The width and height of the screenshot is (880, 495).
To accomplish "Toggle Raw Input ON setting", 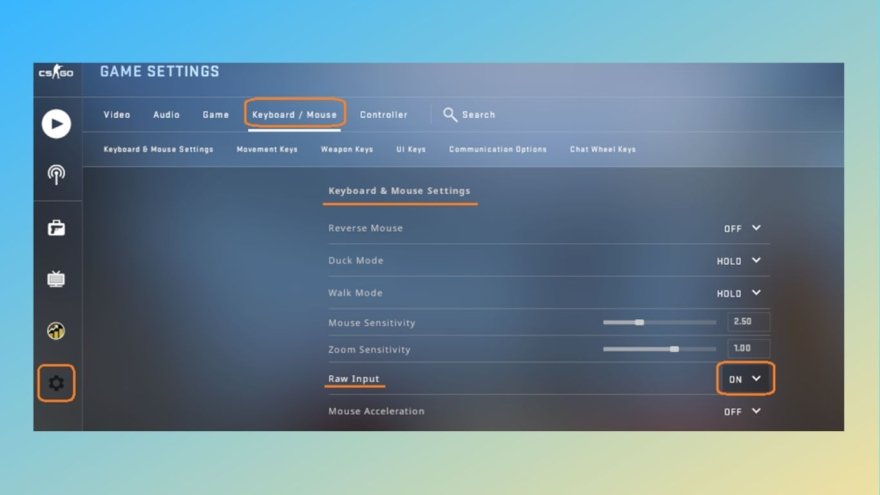I will point(745,379).
